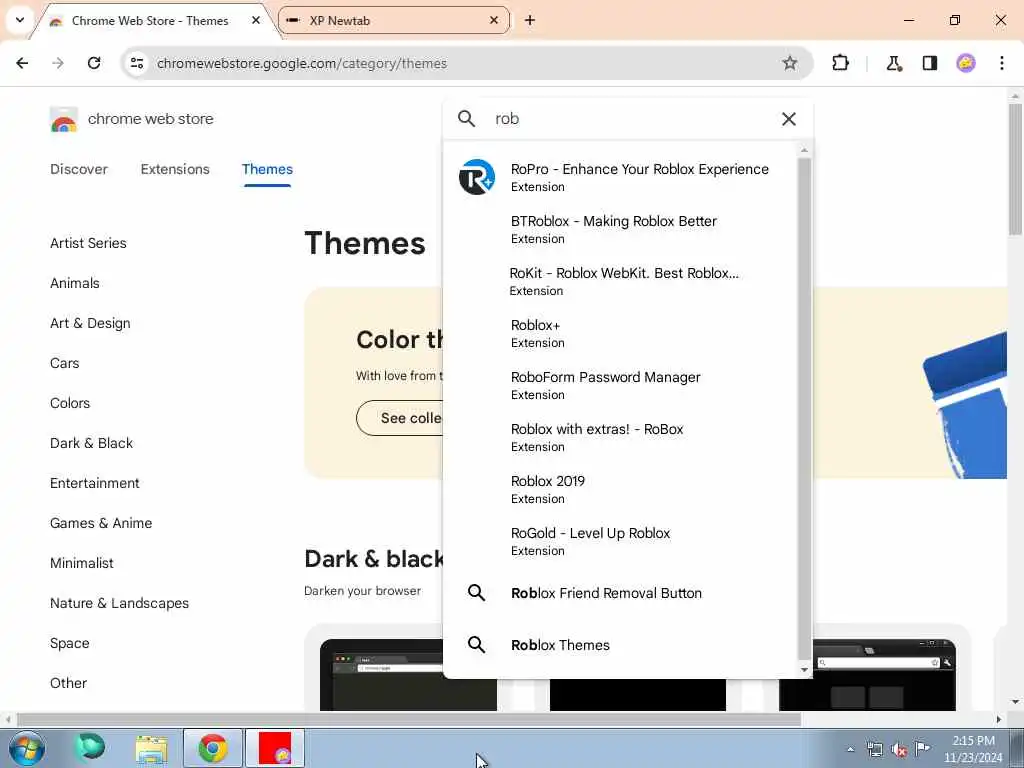Image resolution: width=1024 pixels, height=768 pixels.
Task: Close the XP Newtab tab
Action: (x=494, y=20)
